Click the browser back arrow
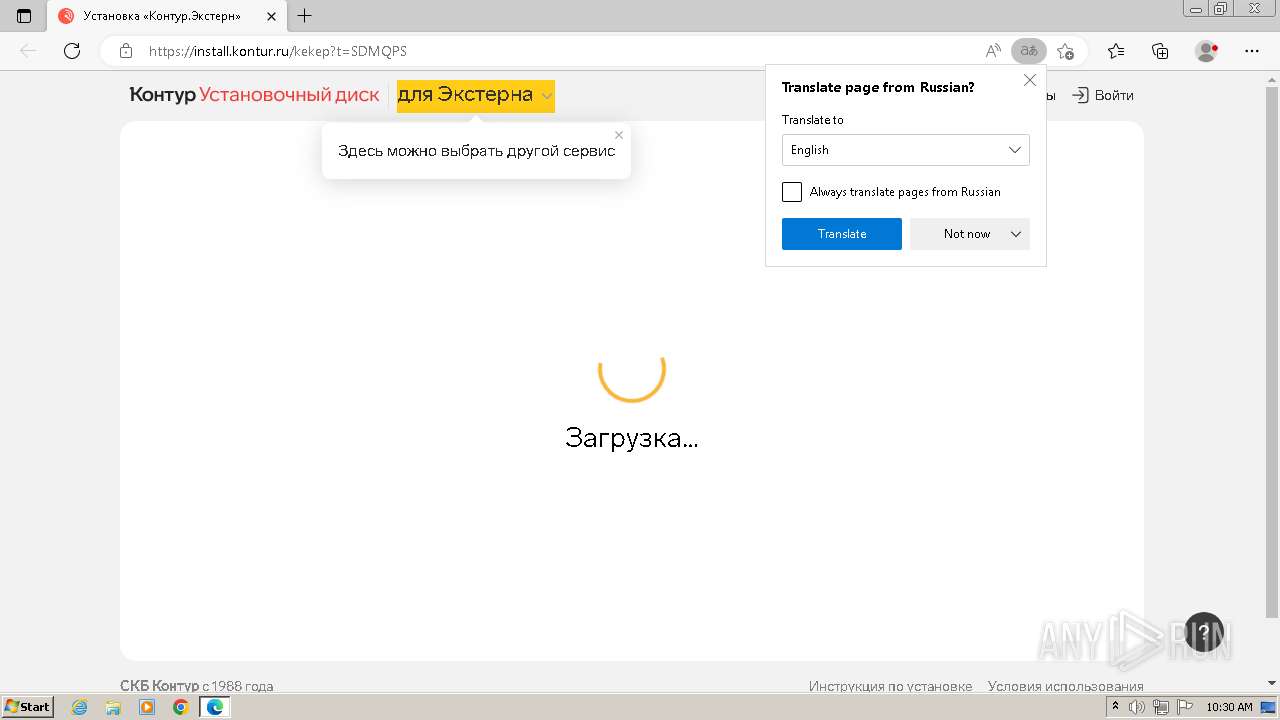 coord(28,51)
